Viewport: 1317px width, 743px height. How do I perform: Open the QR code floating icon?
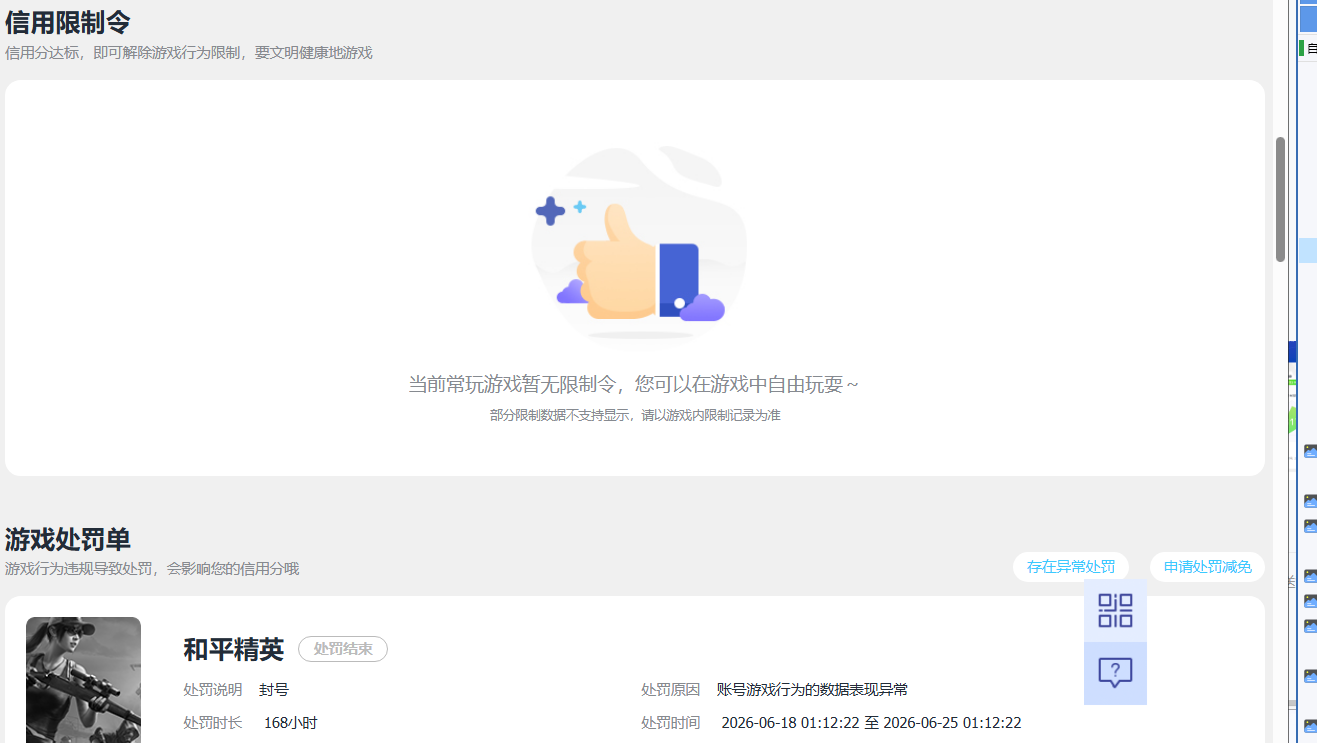pyautogui.click(x=1115, y=610)
